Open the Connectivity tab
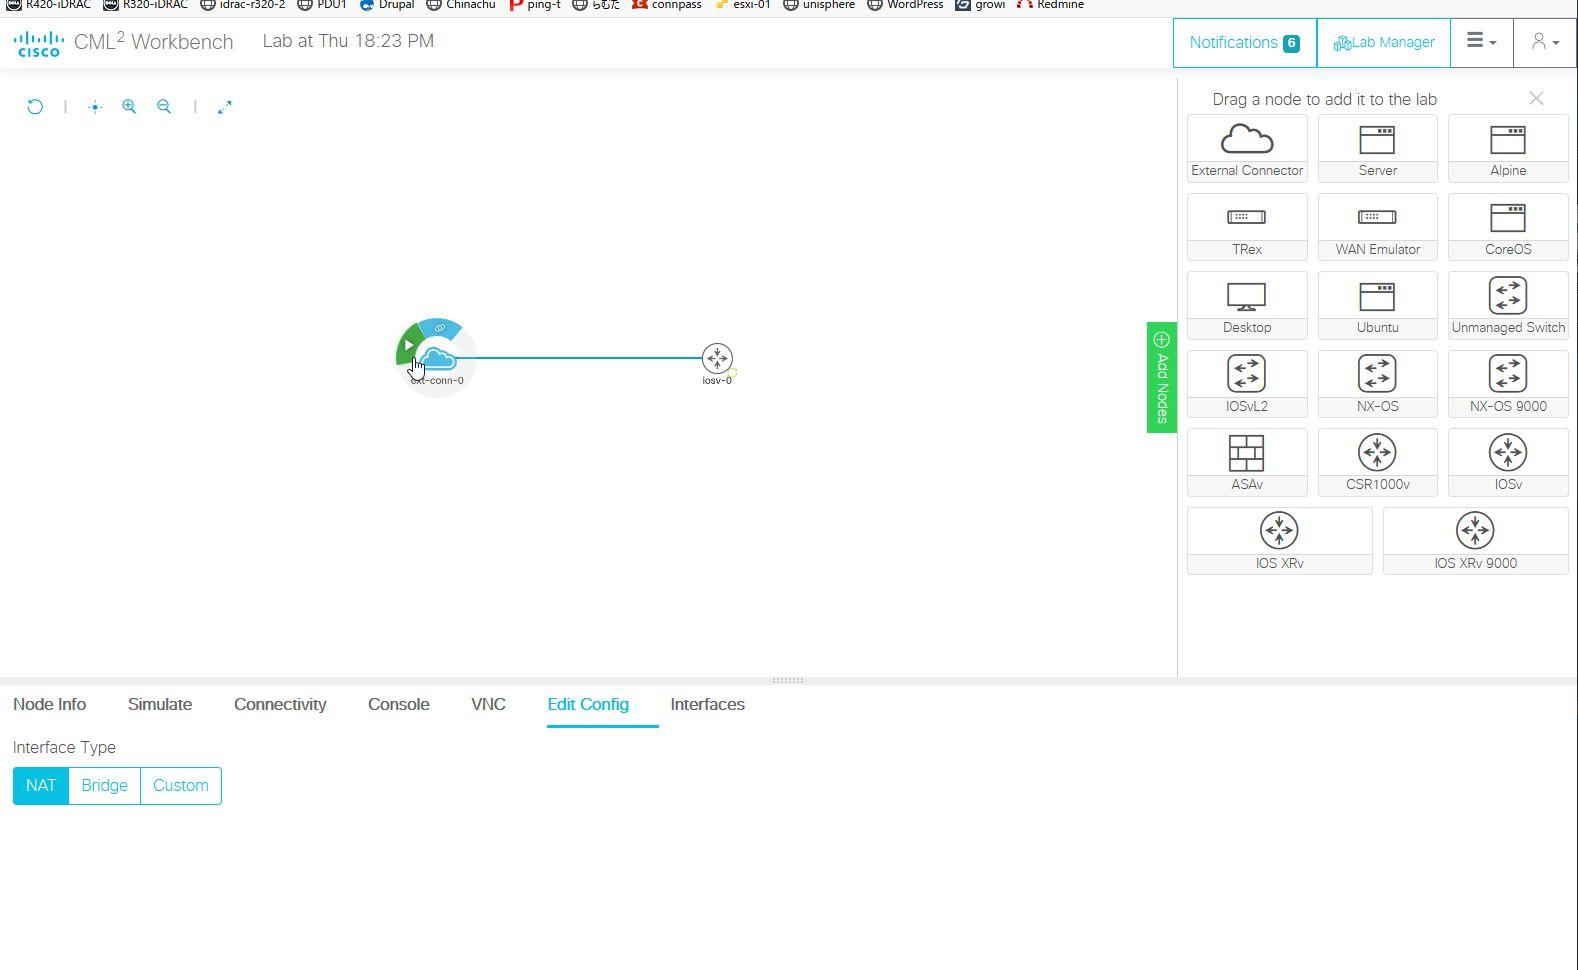This screenshot has height=970, width=1578. (x=280, y=704)
